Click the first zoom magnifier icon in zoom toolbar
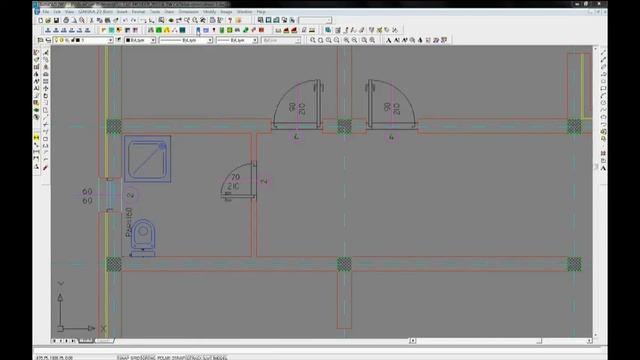640x360 pixels. [x=313, y=40]
